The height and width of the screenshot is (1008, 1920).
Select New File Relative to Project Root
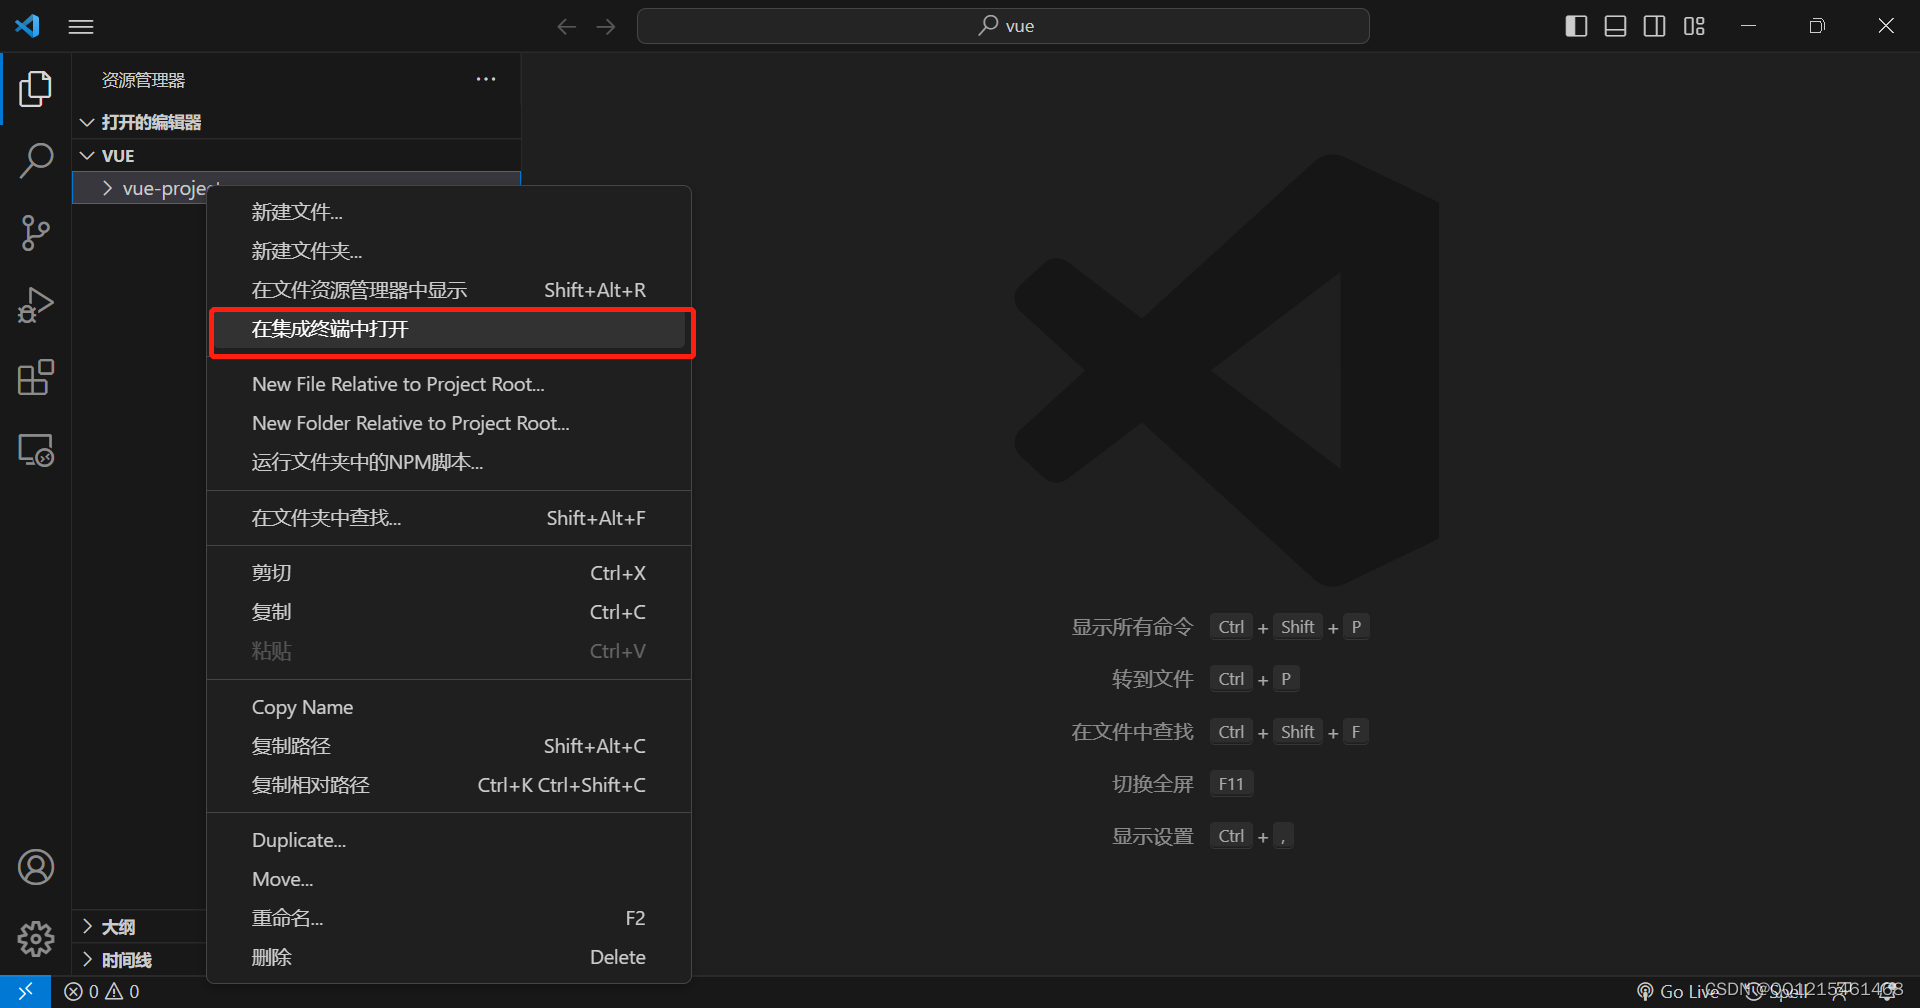449,384
